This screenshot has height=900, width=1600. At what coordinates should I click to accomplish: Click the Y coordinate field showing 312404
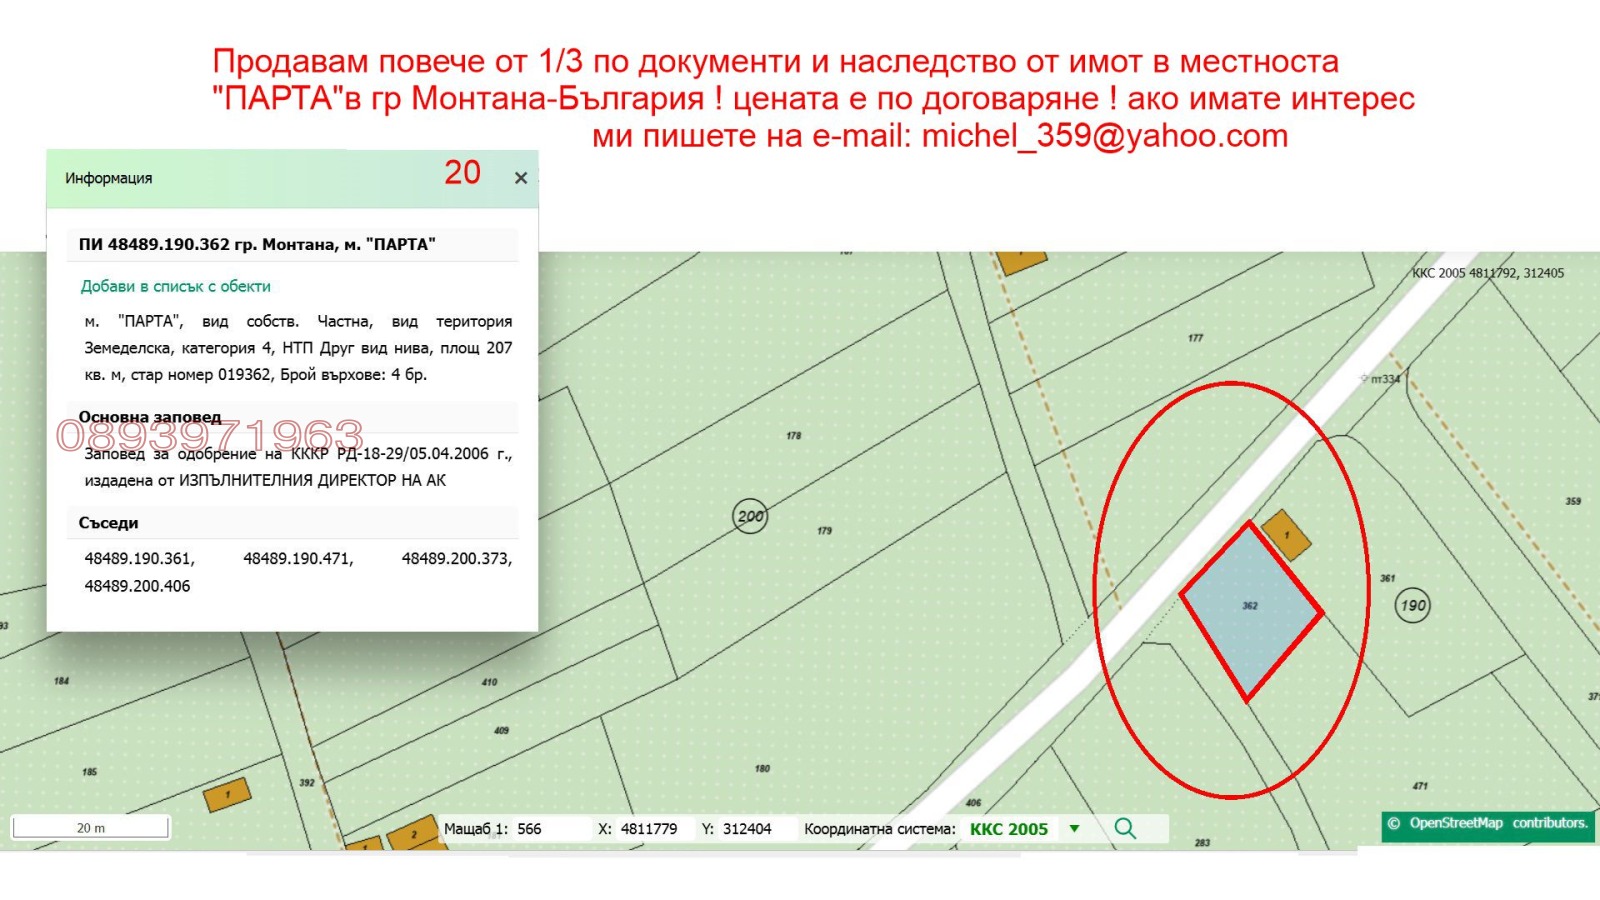click(x=745, y=828)
